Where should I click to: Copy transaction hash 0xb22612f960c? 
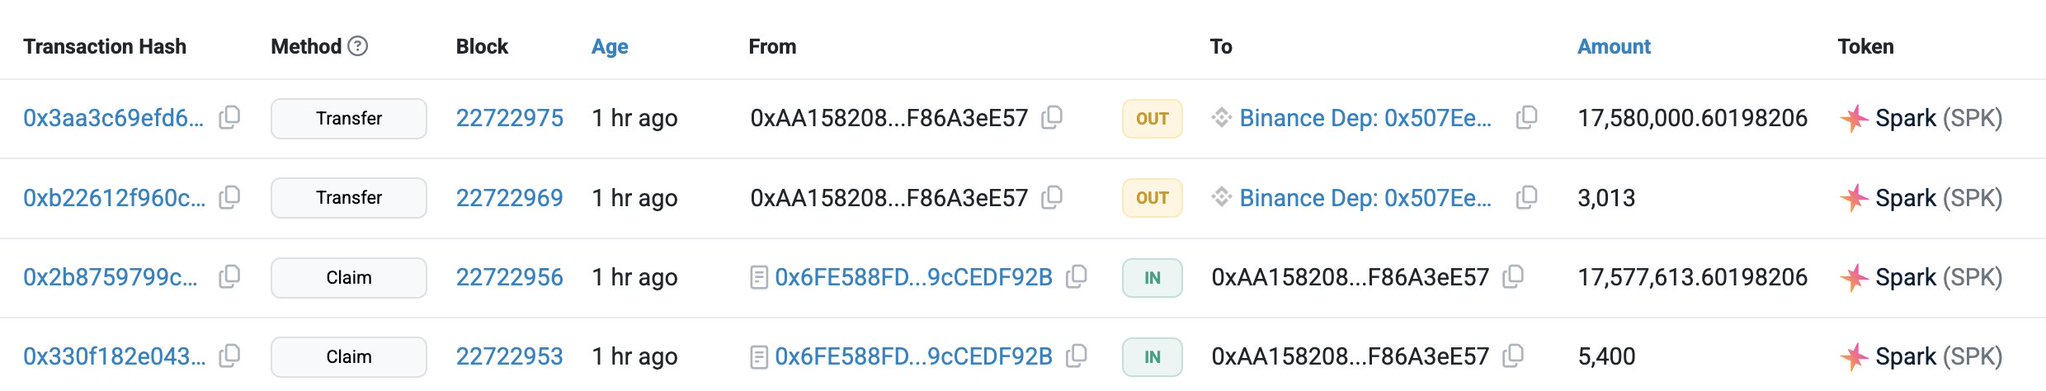(229, 198)
